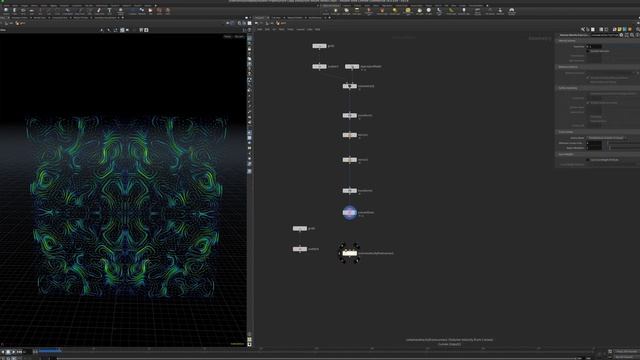Select the Font (T) shelf tool
This screenshot has width=640, height=360.
[109, 11]
